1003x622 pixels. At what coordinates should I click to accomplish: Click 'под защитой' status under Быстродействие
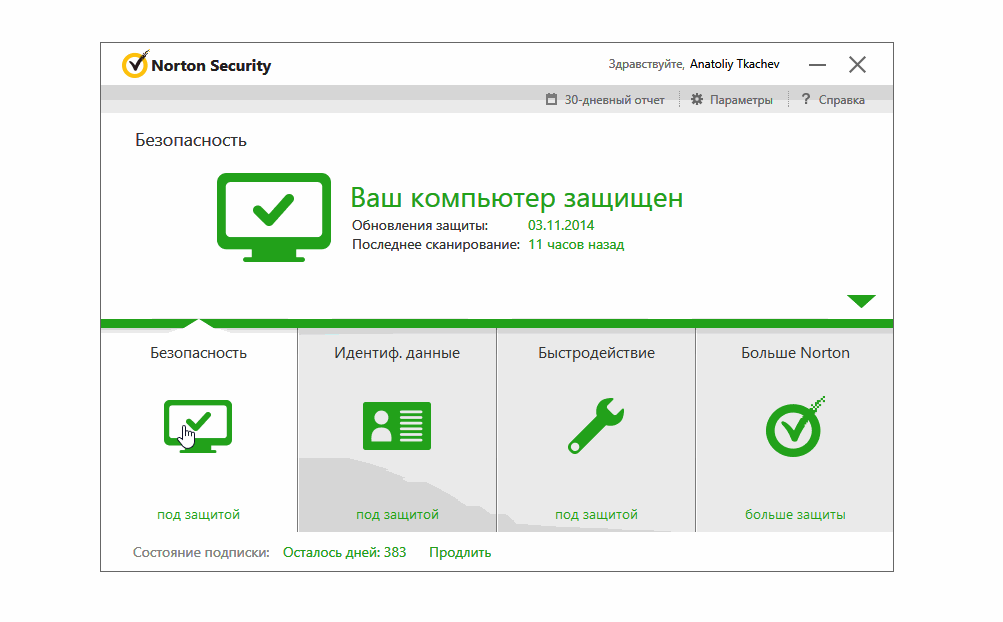point(596,514)
